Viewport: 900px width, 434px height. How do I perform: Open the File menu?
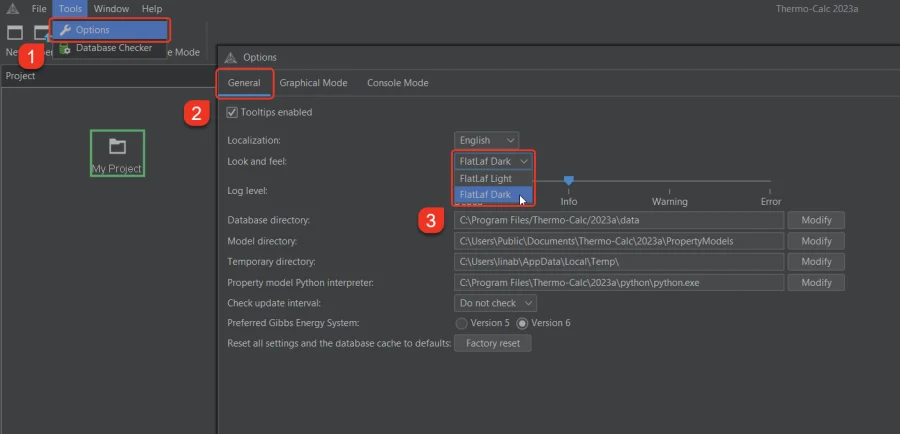pos(39,9)
